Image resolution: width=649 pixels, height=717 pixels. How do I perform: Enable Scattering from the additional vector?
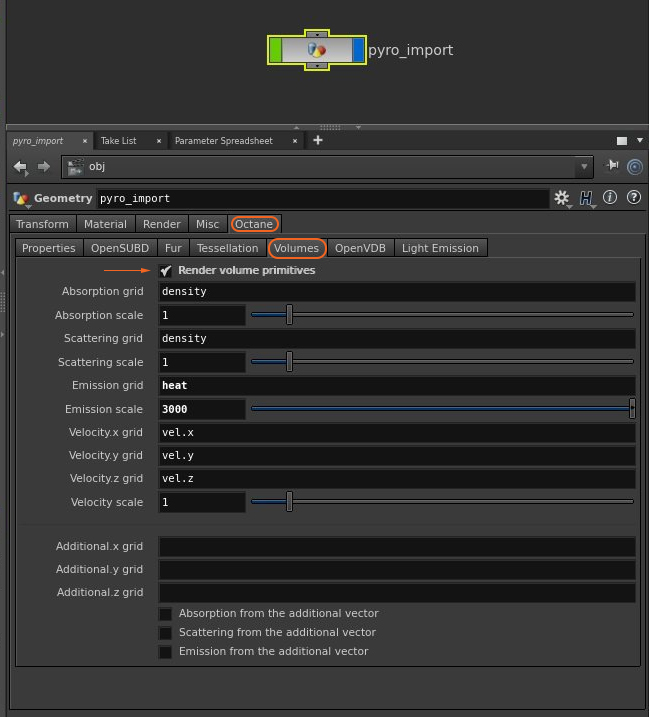pyautogui.click(x=166, y=633)
